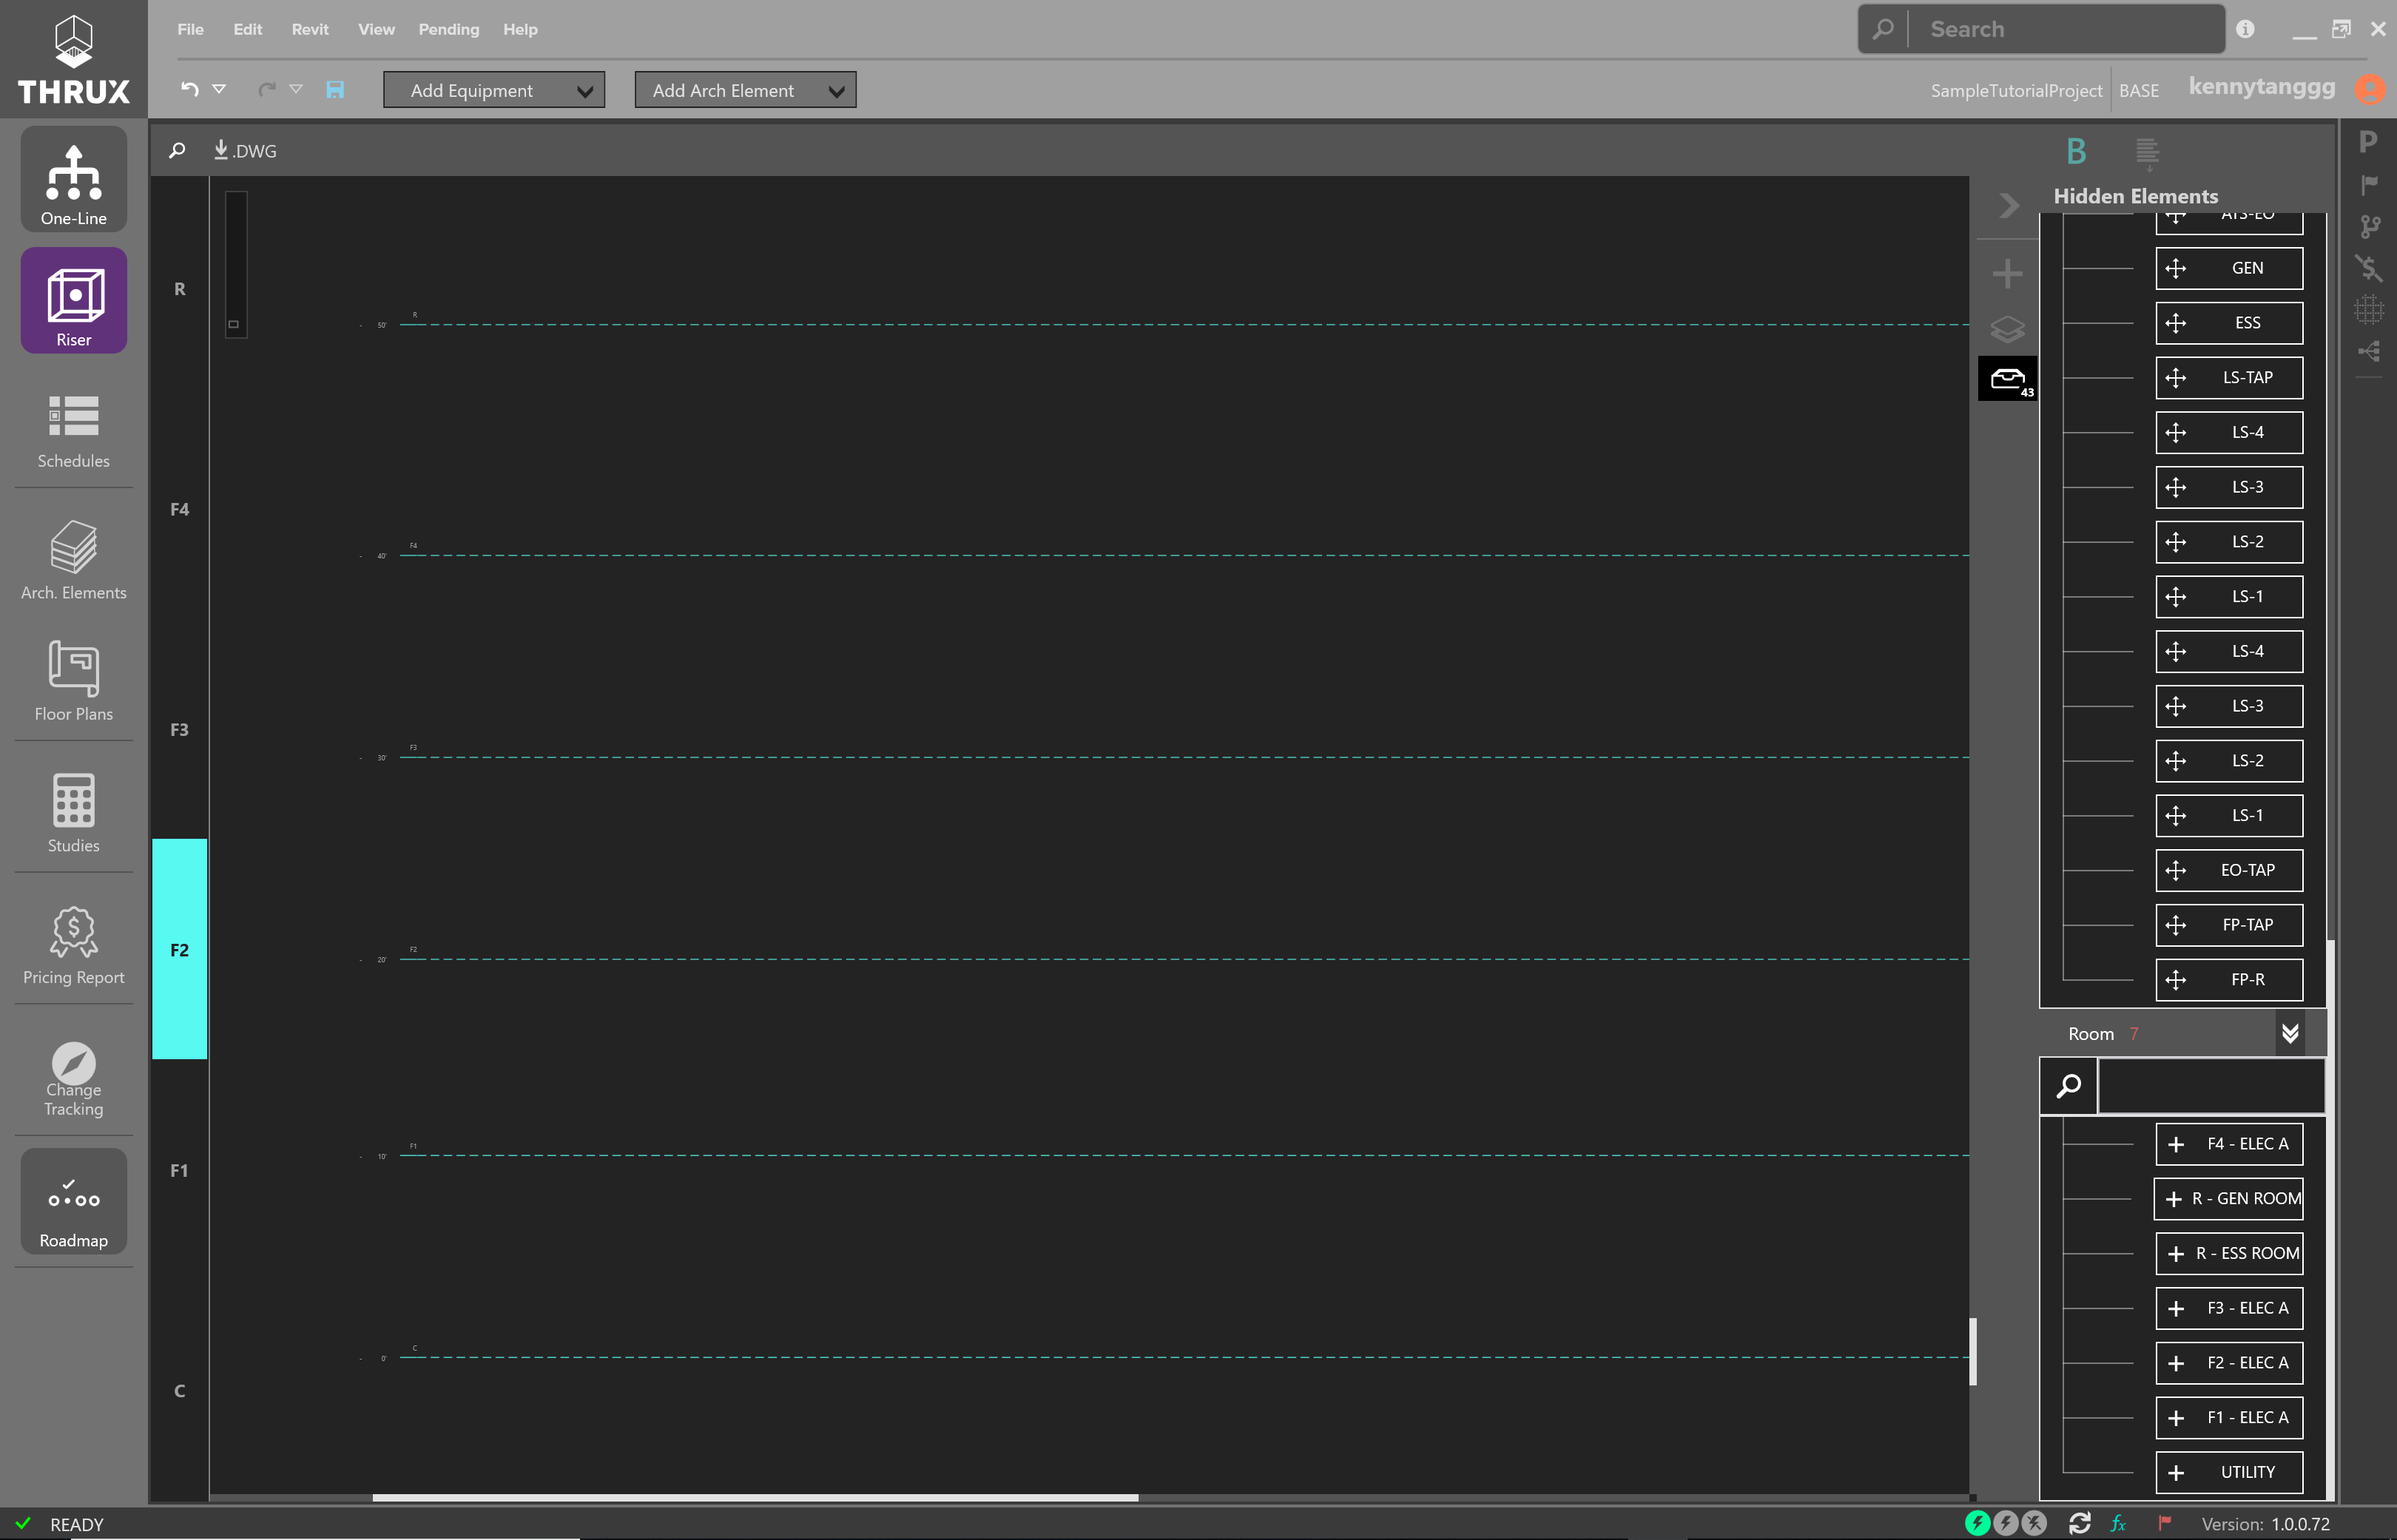Viewport: 2397px width, 1540px height.
Task: Click the red flag icon in status bar
Action: coord(2164,1522)
